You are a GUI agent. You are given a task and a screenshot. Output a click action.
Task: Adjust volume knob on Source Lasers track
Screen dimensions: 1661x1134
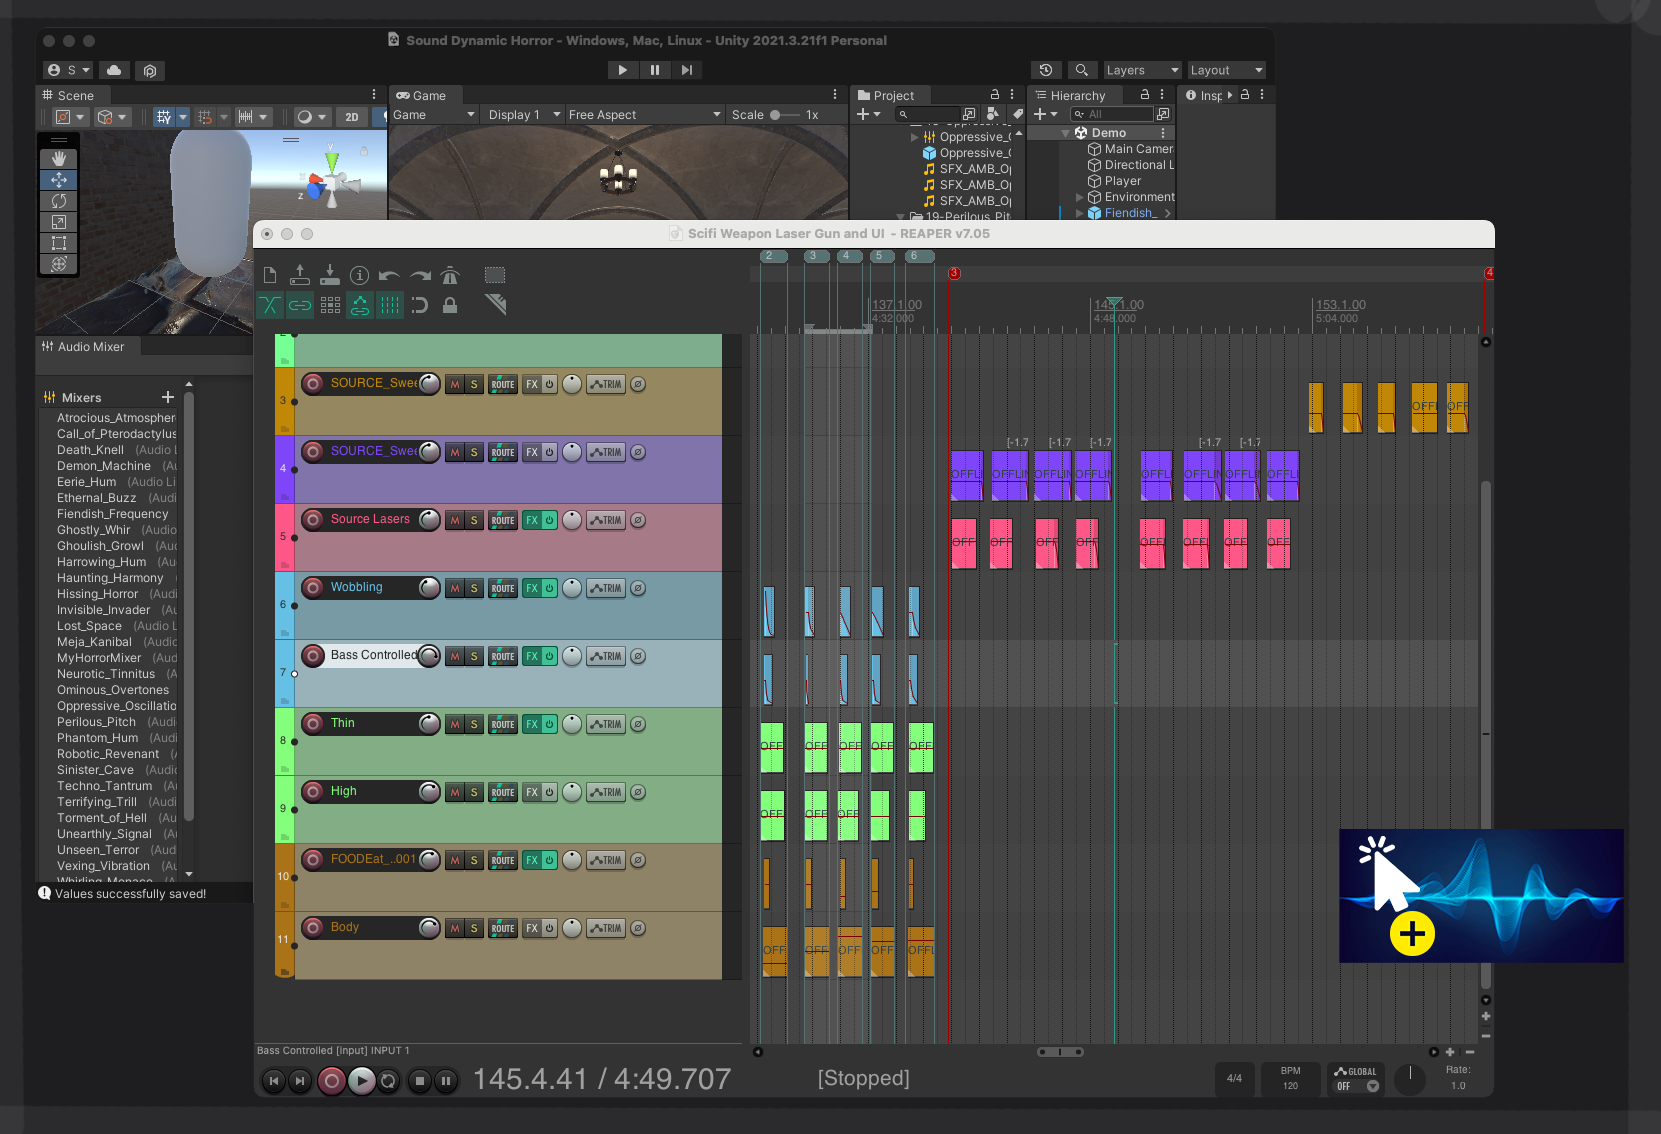(x=429, y=519)
